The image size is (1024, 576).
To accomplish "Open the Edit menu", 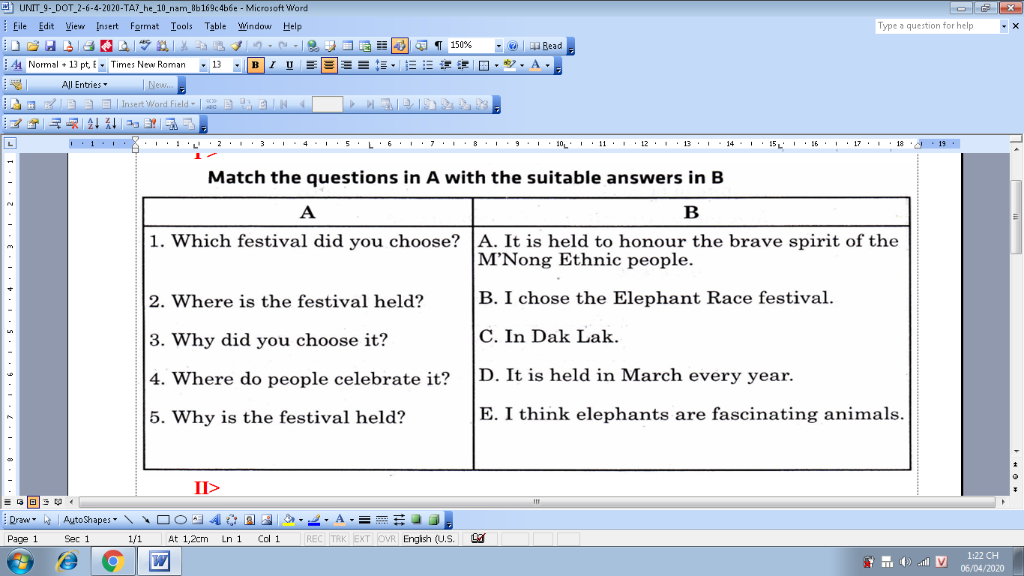I will [x=46, y=26].
